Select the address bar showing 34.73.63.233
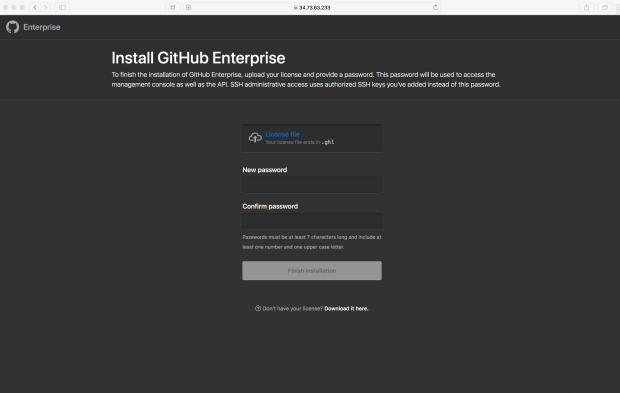 coord(312,7)
